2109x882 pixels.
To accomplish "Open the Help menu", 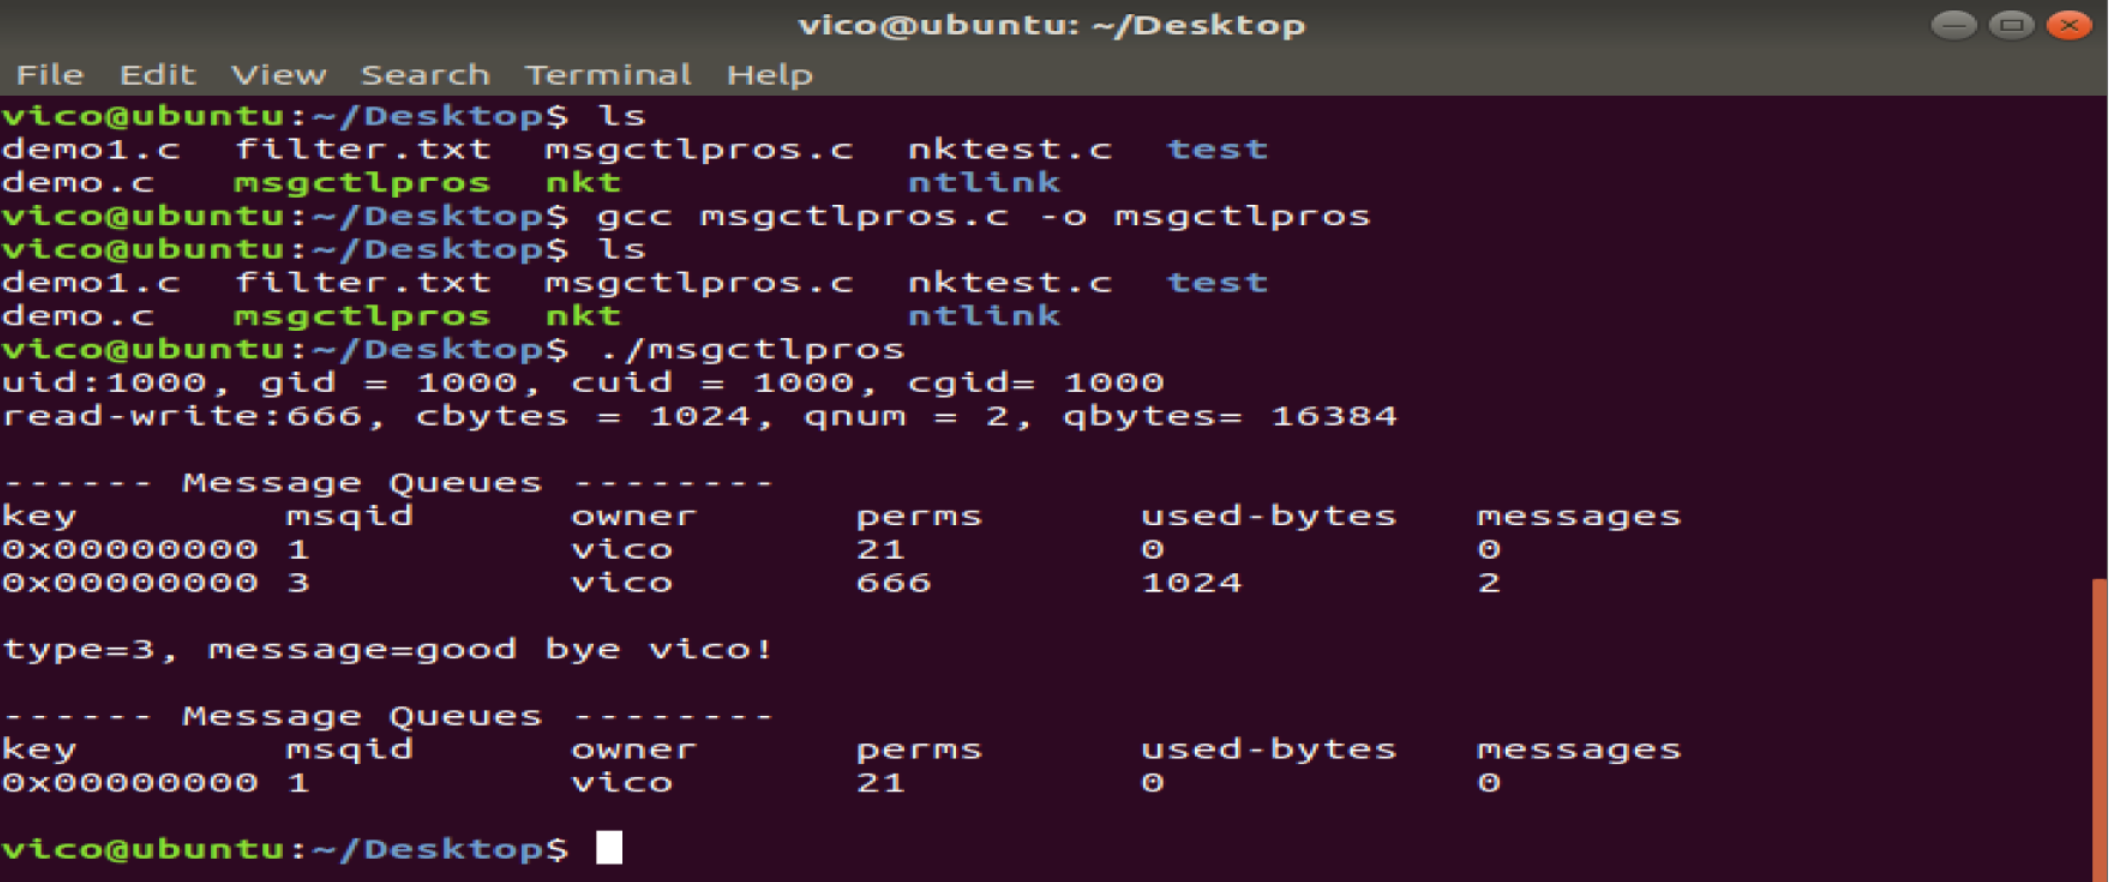I will (x=769, y=75).
